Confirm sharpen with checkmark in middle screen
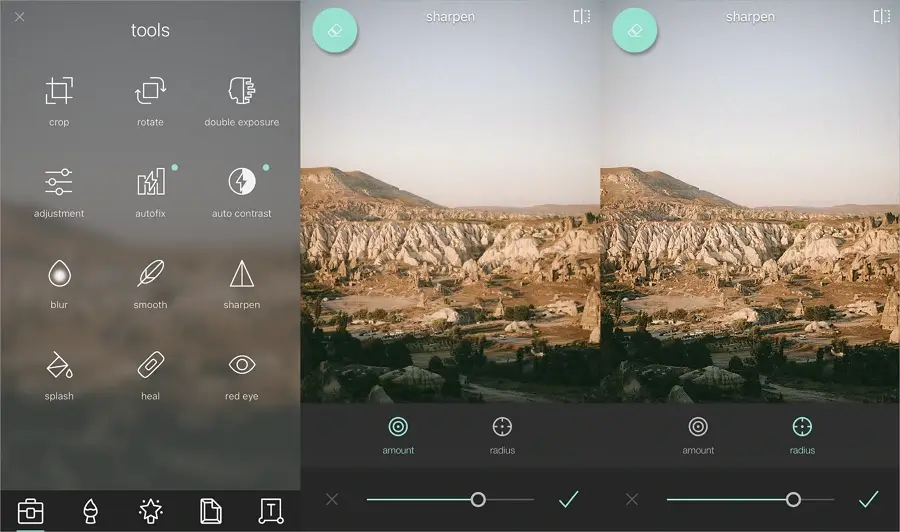This screenshot has height=532, width=900. point(568,499)
